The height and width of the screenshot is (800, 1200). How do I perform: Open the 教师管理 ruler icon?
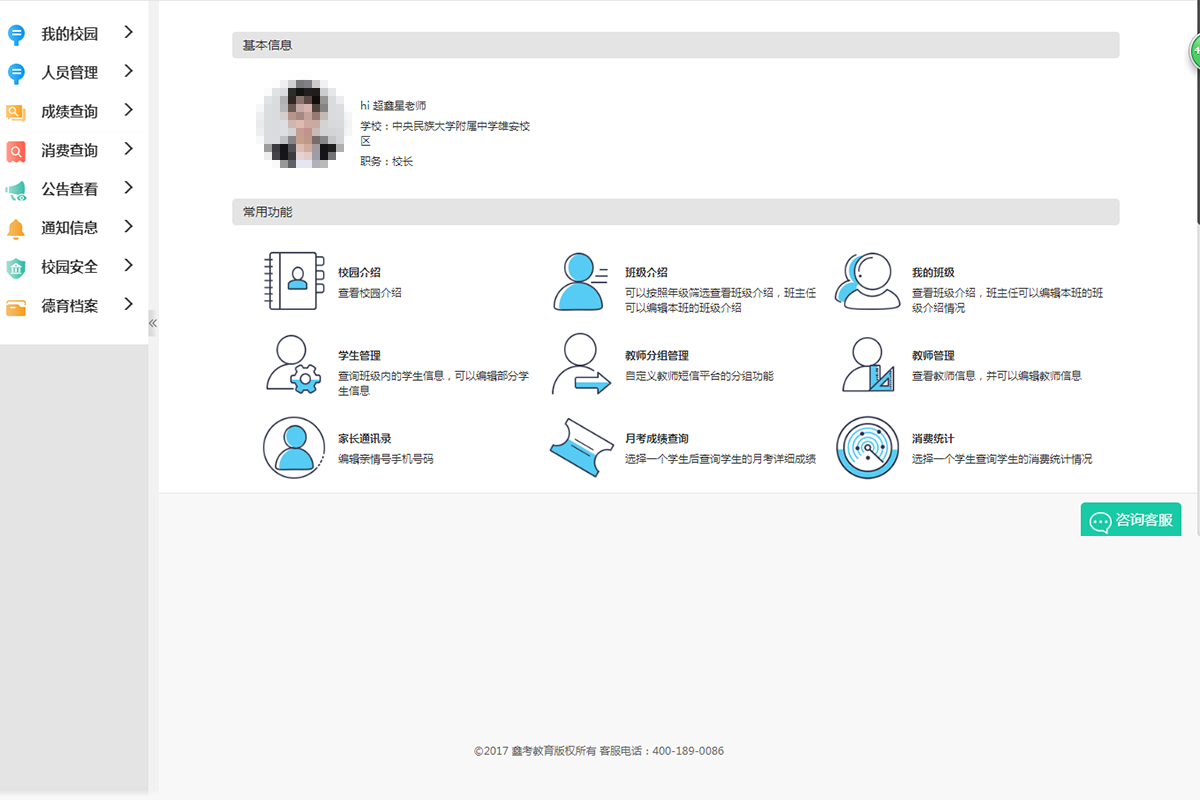point(867,364)
